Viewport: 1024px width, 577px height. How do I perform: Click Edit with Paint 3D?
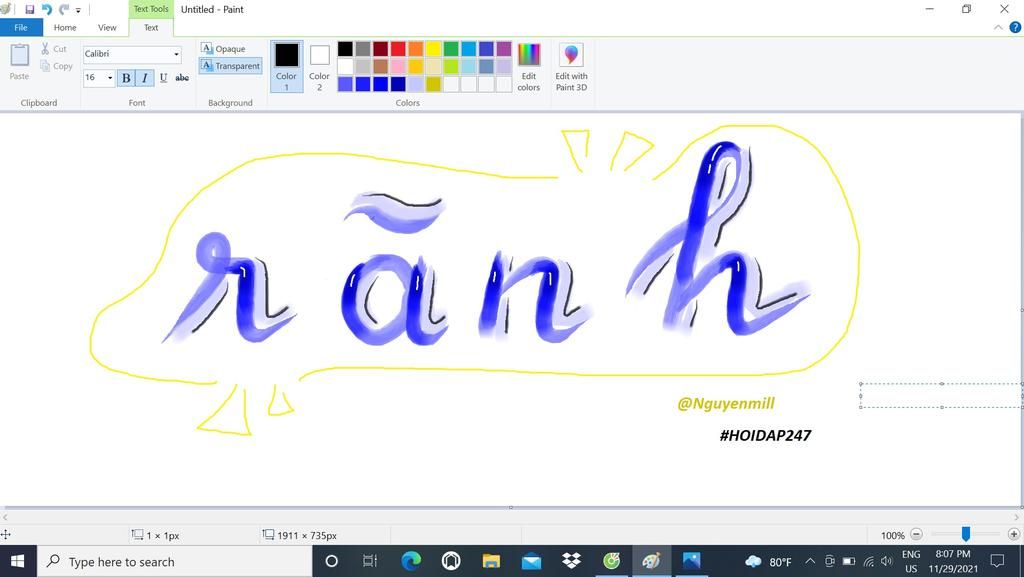pyautogui.click(x=571, y=66)
